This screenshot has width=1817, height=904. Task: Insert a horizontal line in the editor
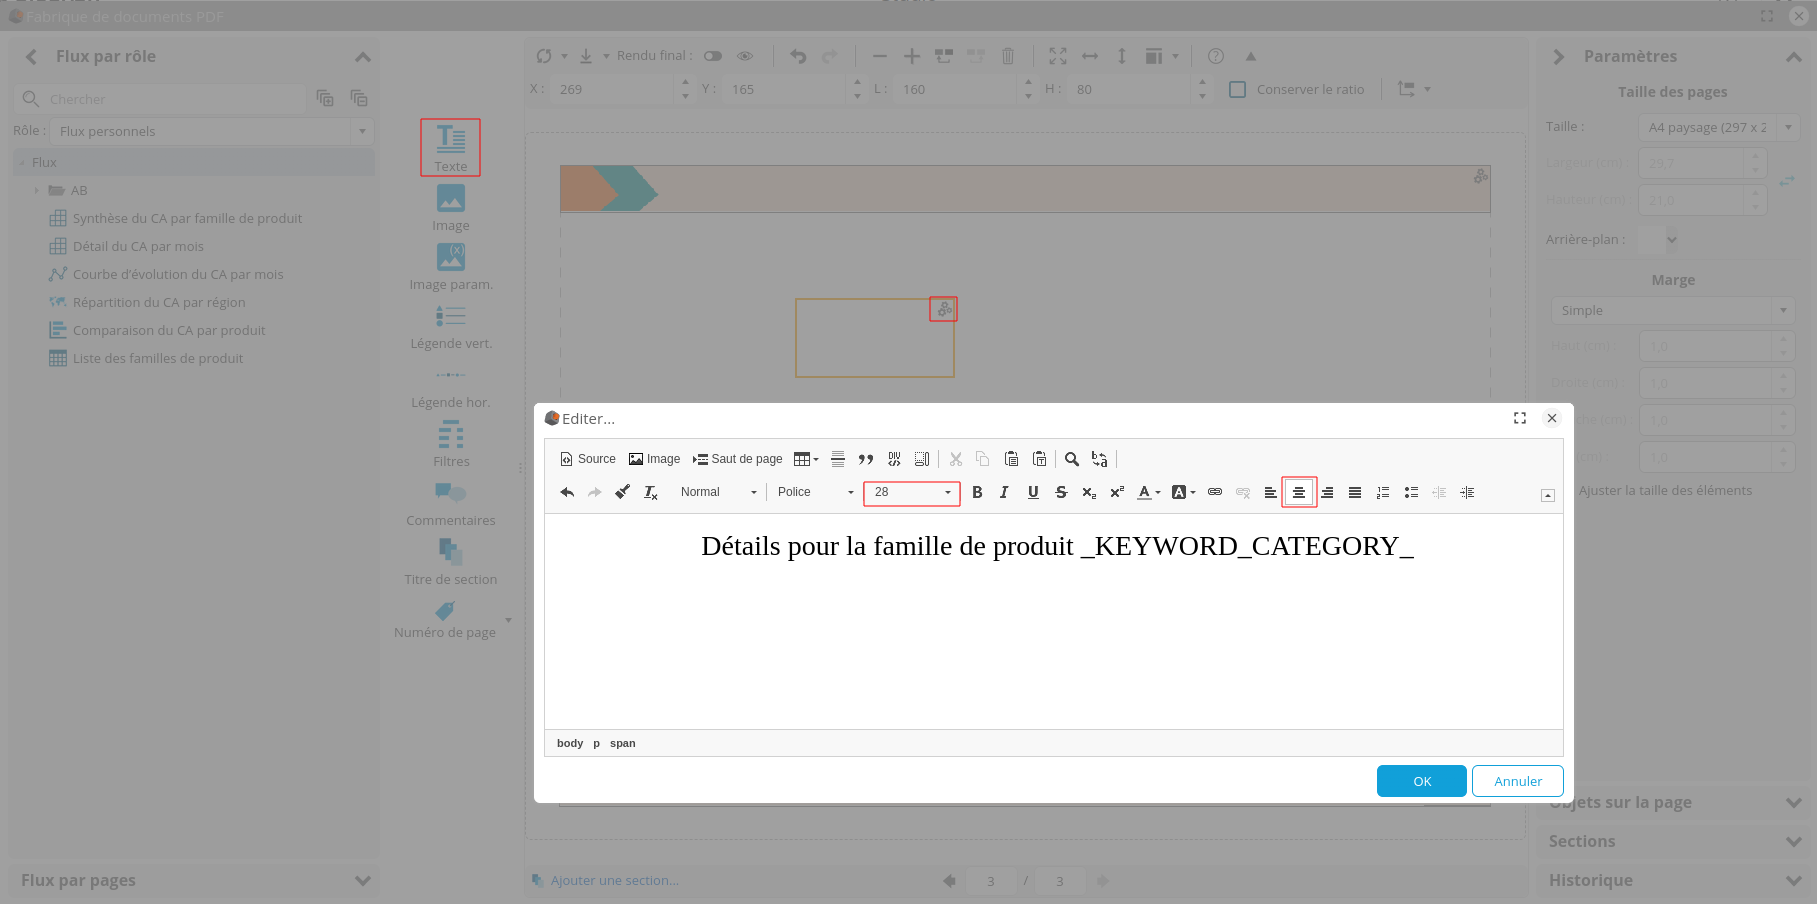pos(838,459)
